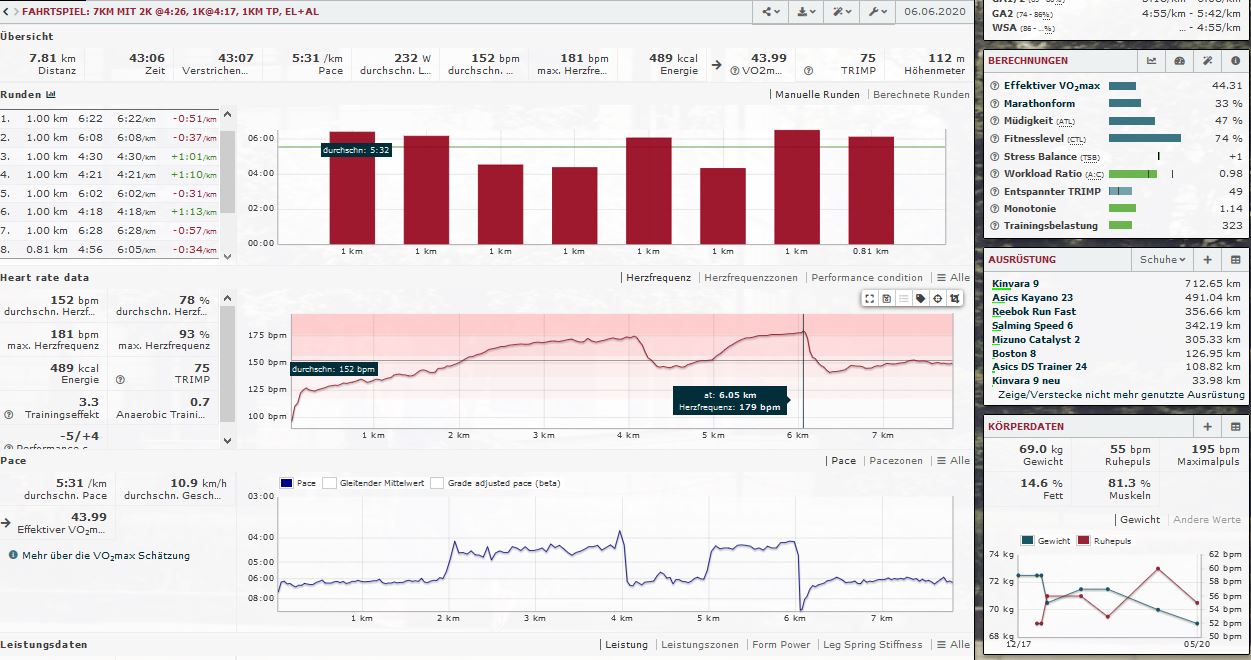Toggle the crosshair icon in chart toolbar

tap(937, 298)
